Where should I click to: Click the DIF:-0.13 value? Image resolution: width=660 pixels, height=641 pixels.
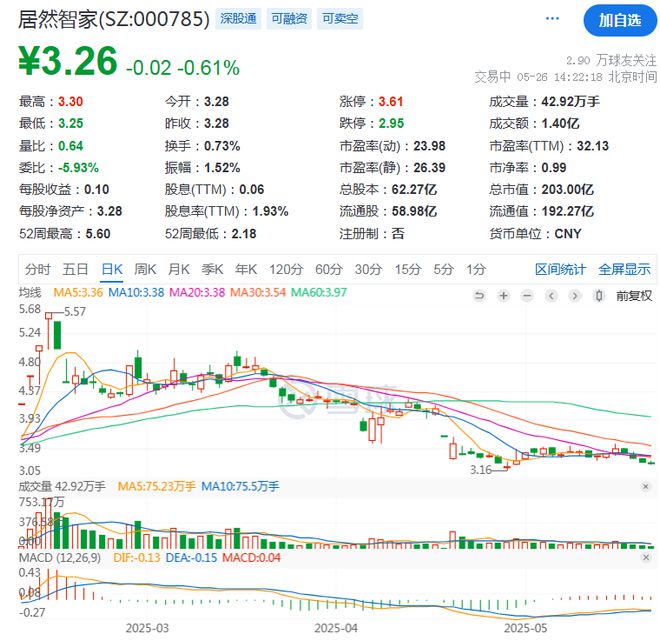click(x=137, y=558)
